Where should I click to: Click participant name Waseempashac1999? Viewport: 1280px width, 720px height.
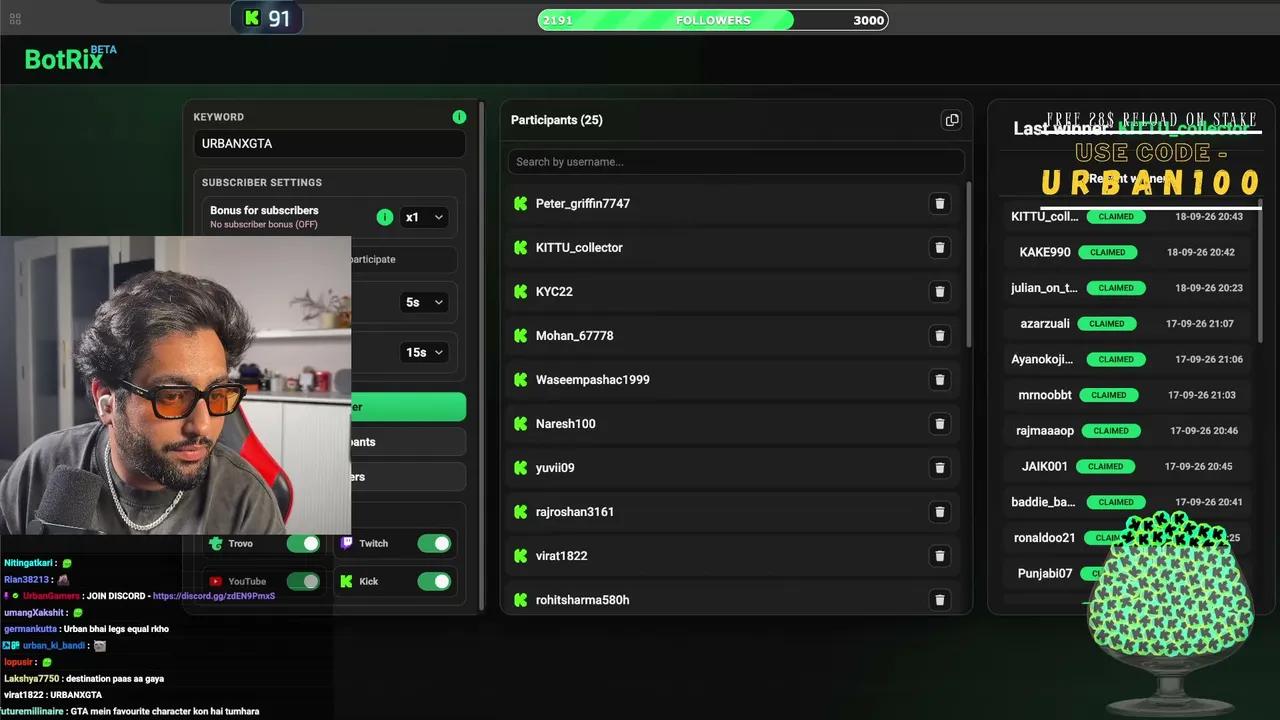[593, 380]
